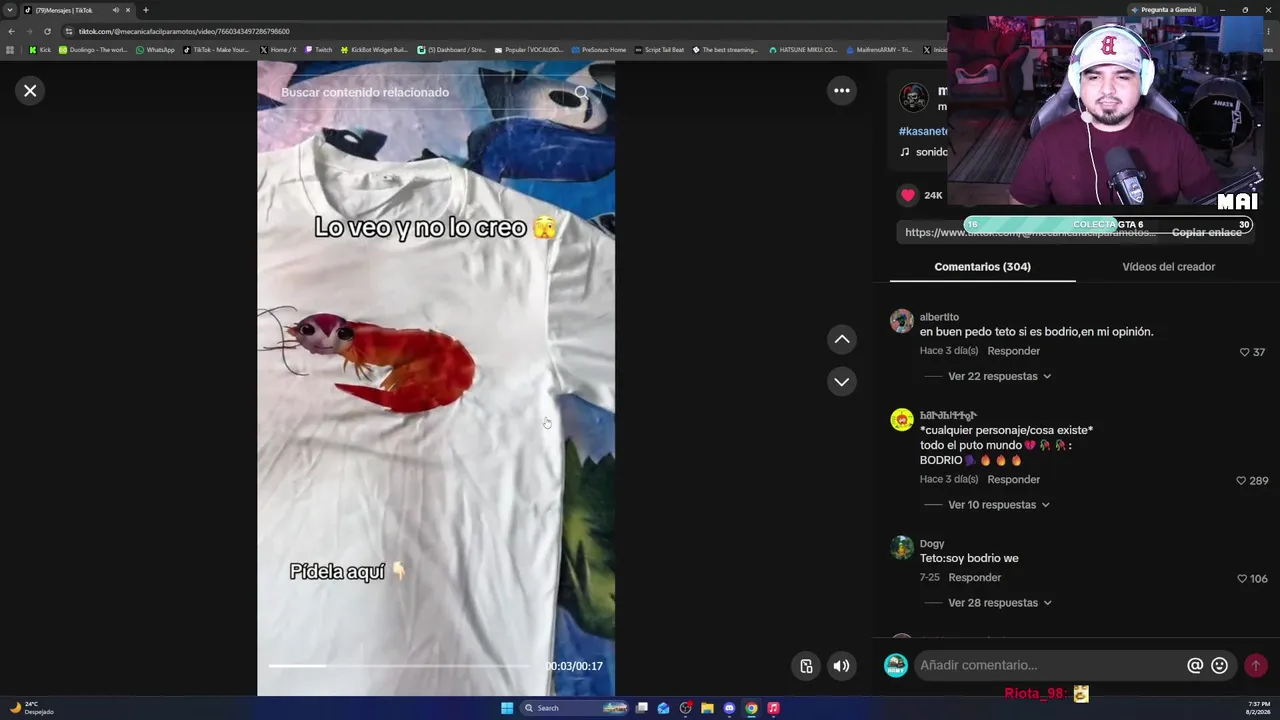The width and height of the screenshot is (1280, 720).
Task: Click the search magnifier on the video
Action: pos(582,92)
